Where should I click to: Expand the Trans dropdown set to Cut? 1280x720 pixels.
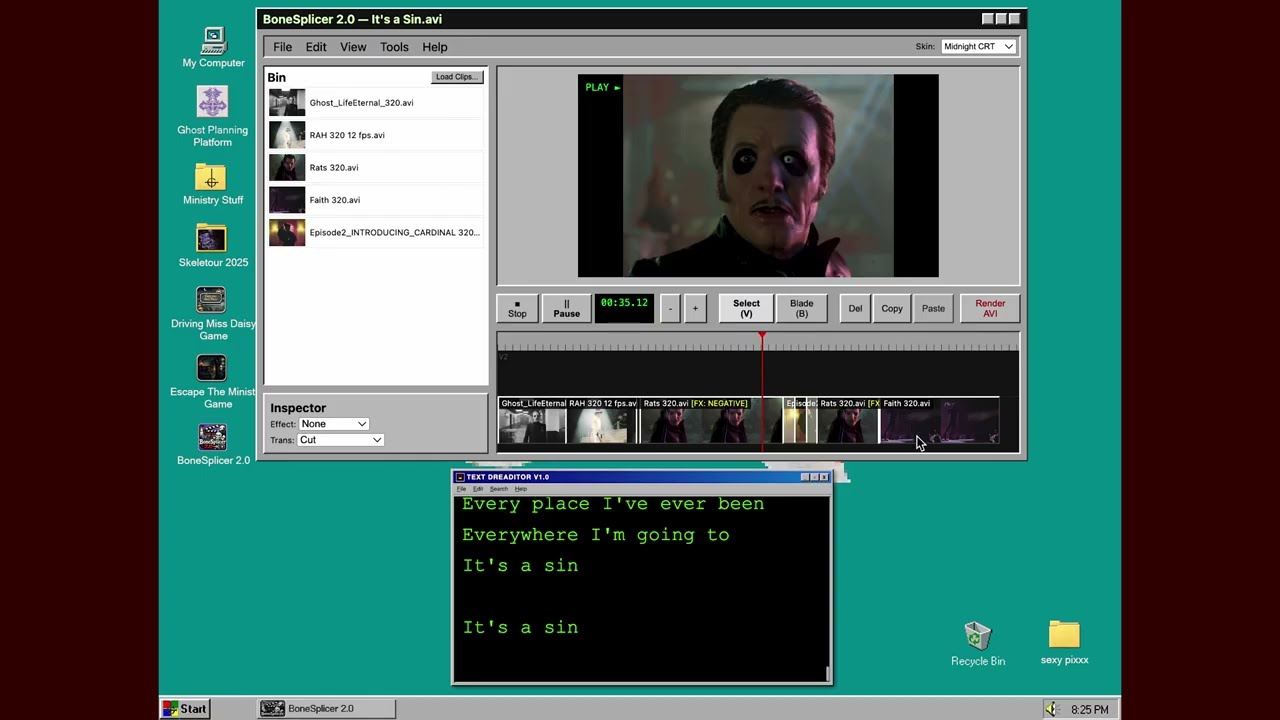pyautogui.click(x=340, y=440)
